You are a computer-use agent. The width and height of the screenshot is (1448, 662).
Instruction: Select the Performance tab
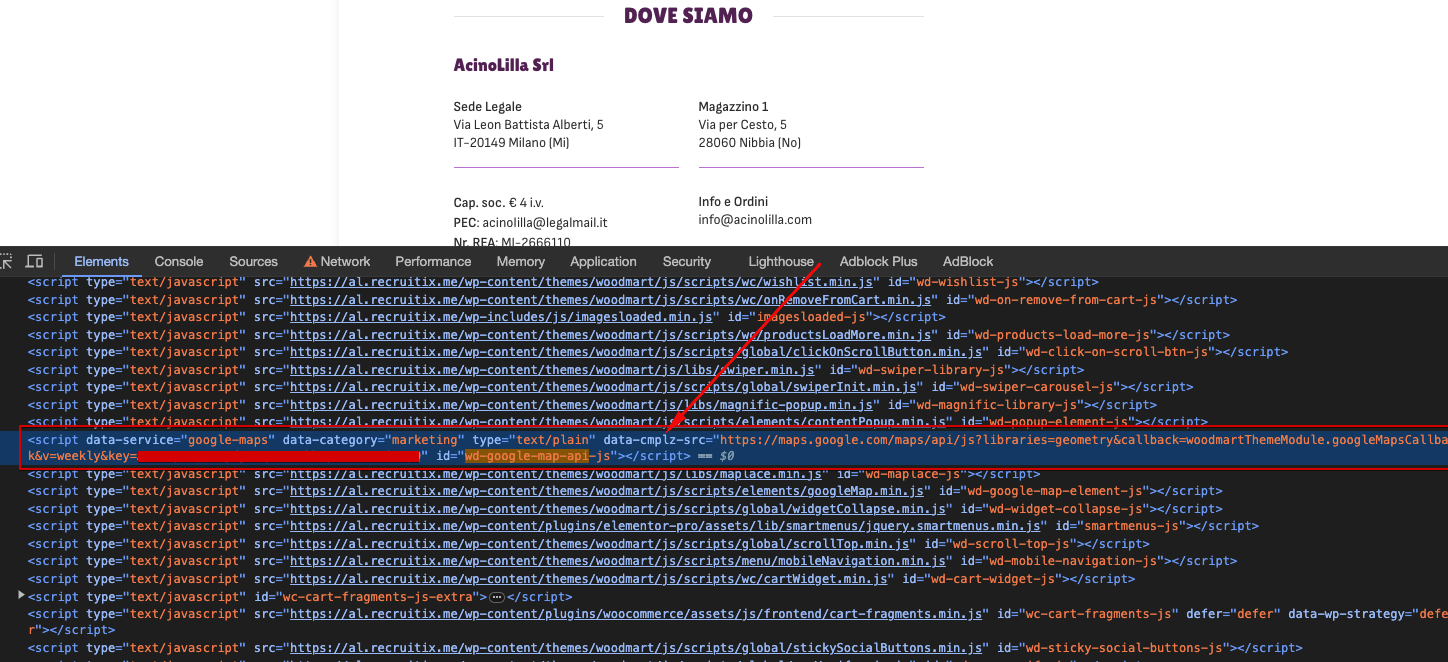pyautogui.click(x=433, y=261)
